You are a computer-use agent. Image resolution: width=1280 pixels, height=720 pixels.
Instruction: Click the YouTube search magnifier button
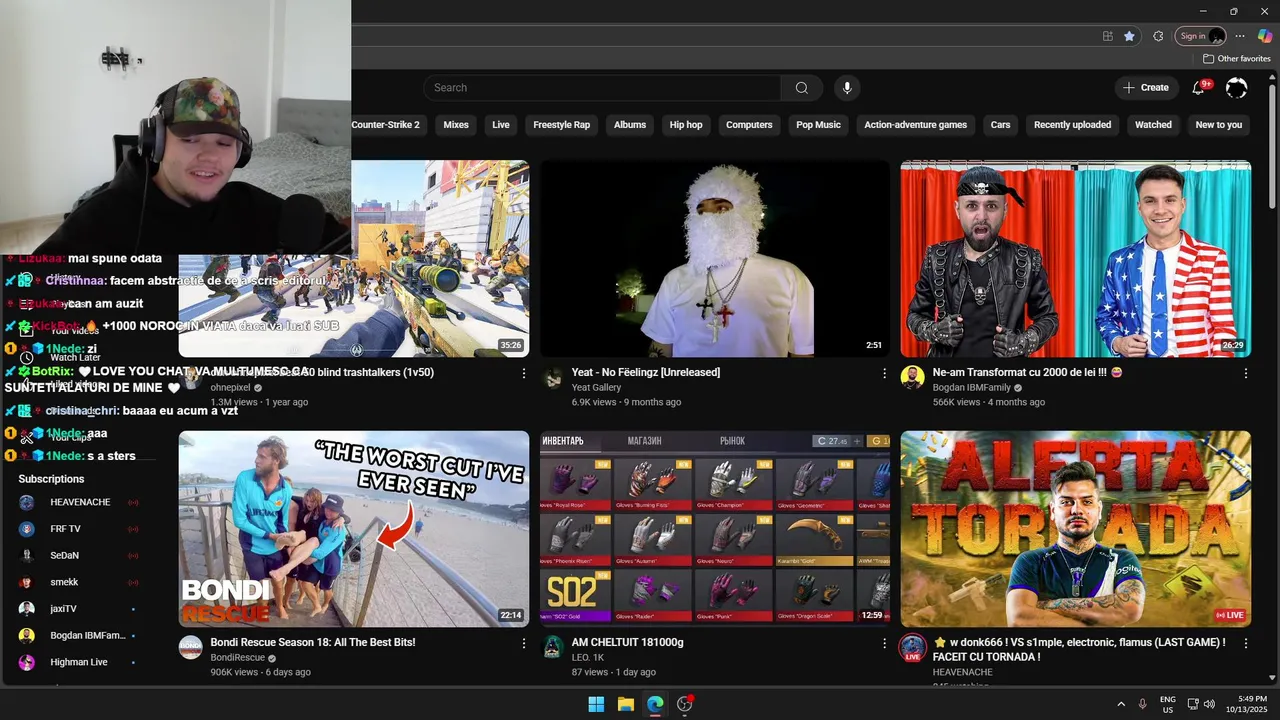click(x=801, y=88)
